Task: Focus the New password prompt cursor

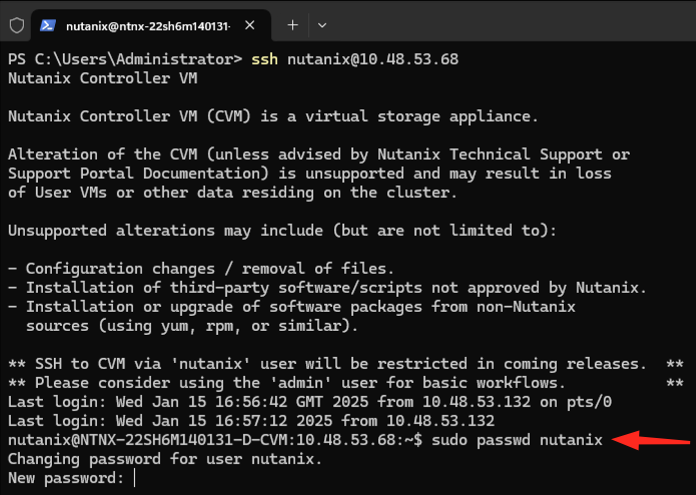Action: 134,478
